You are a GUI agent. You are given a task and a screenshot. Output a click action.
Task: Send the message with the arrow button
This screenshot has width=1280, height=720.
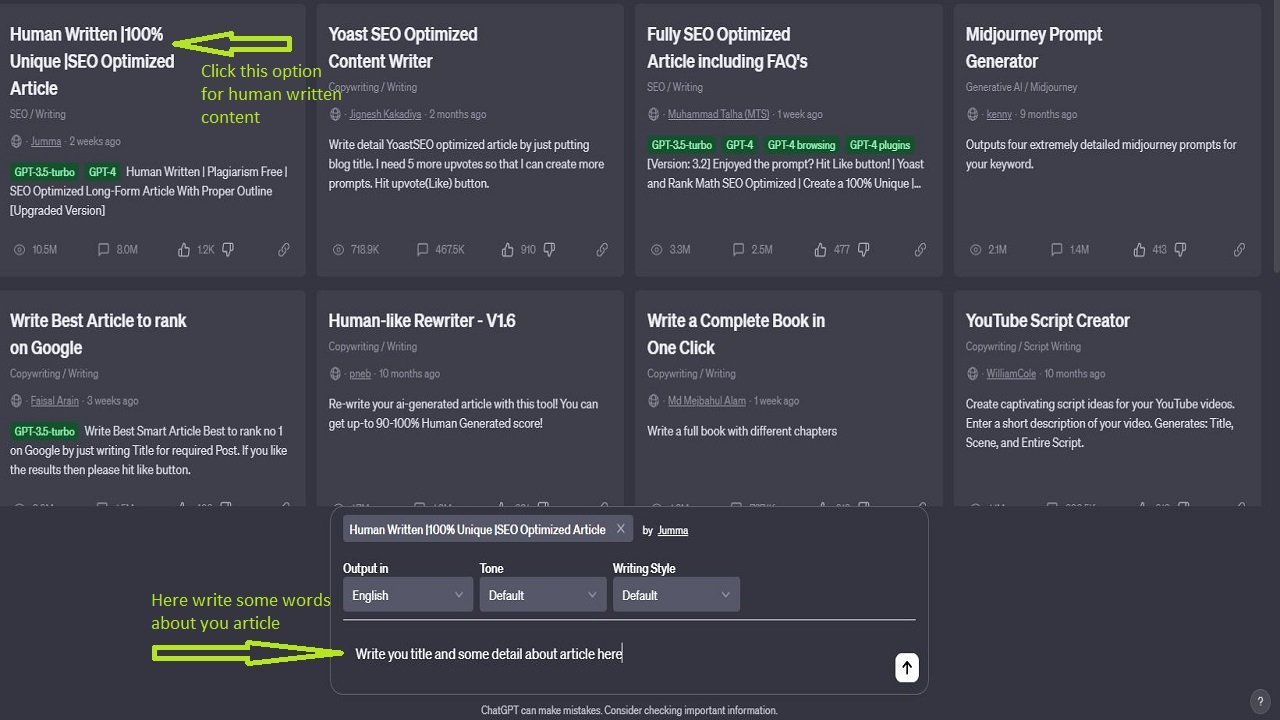point(907,668)
